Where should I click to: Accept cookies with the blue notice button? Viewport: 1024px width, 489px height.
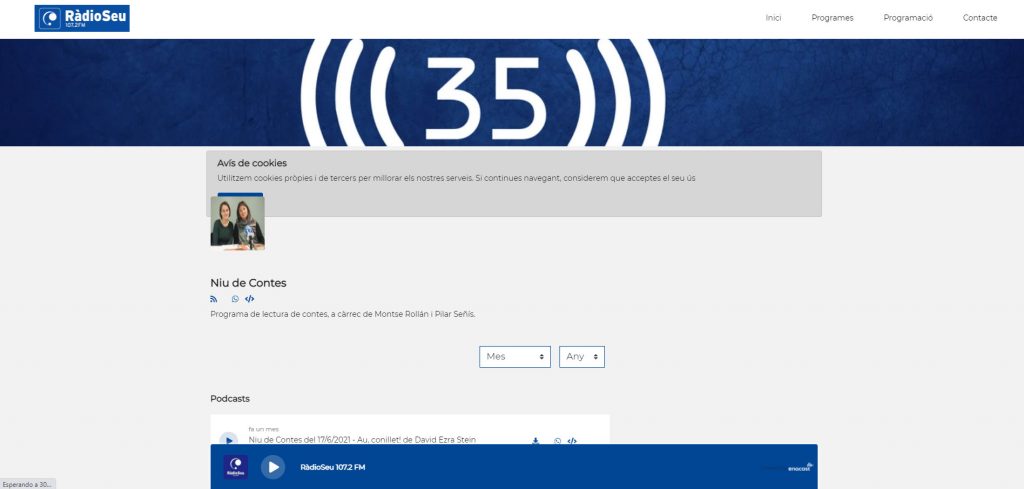[240, 195]
